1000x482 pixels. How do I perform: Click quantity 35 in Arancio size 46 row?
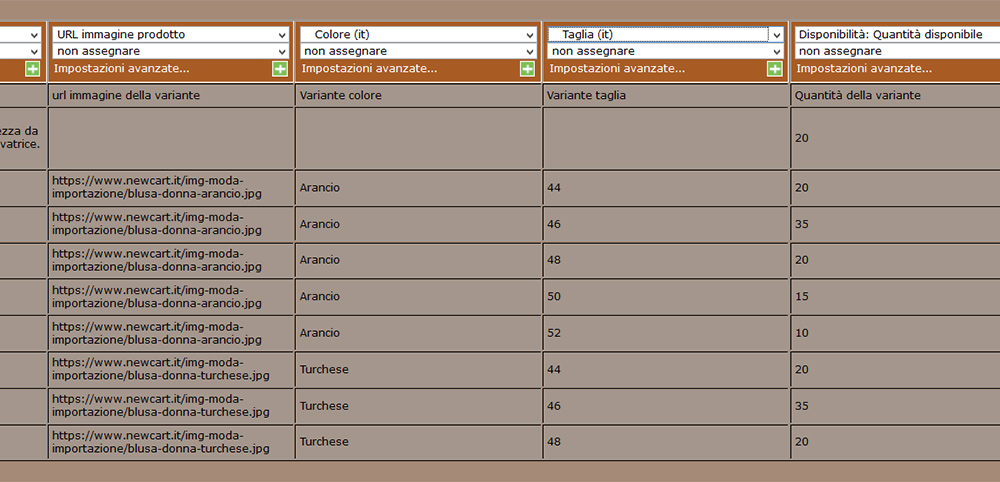pyautogui.click(x=802, y=224)
